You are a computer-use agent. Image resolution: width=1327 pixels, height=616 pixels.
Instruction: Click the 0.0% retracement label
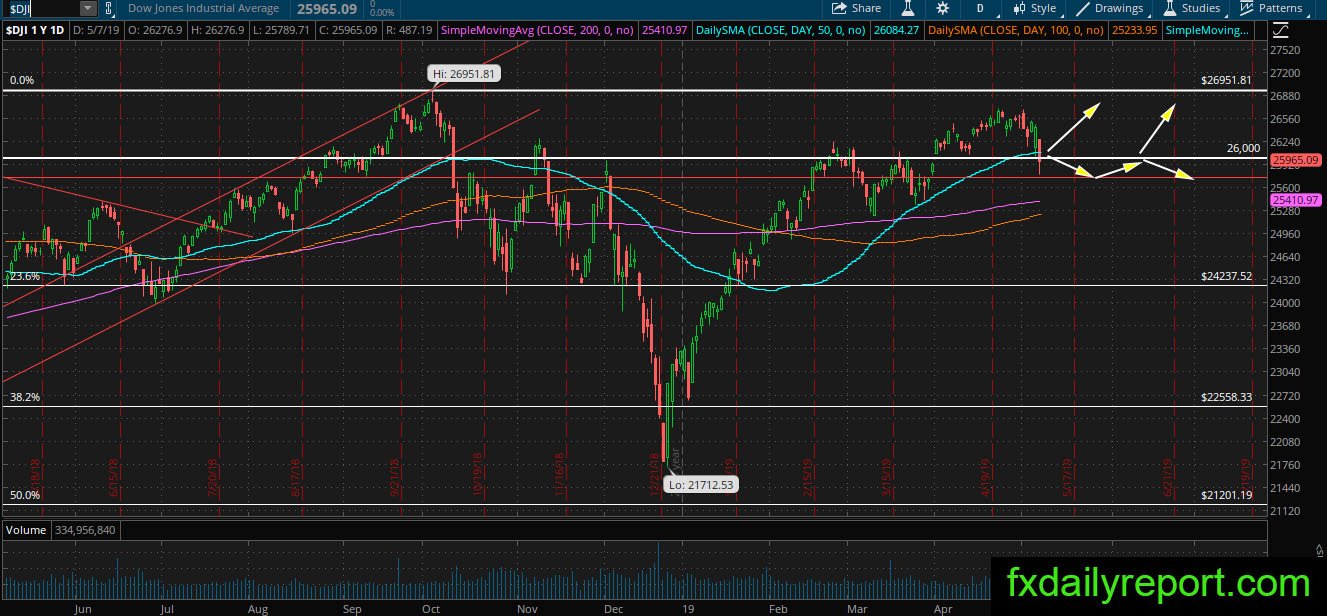[x=22, y=80]
